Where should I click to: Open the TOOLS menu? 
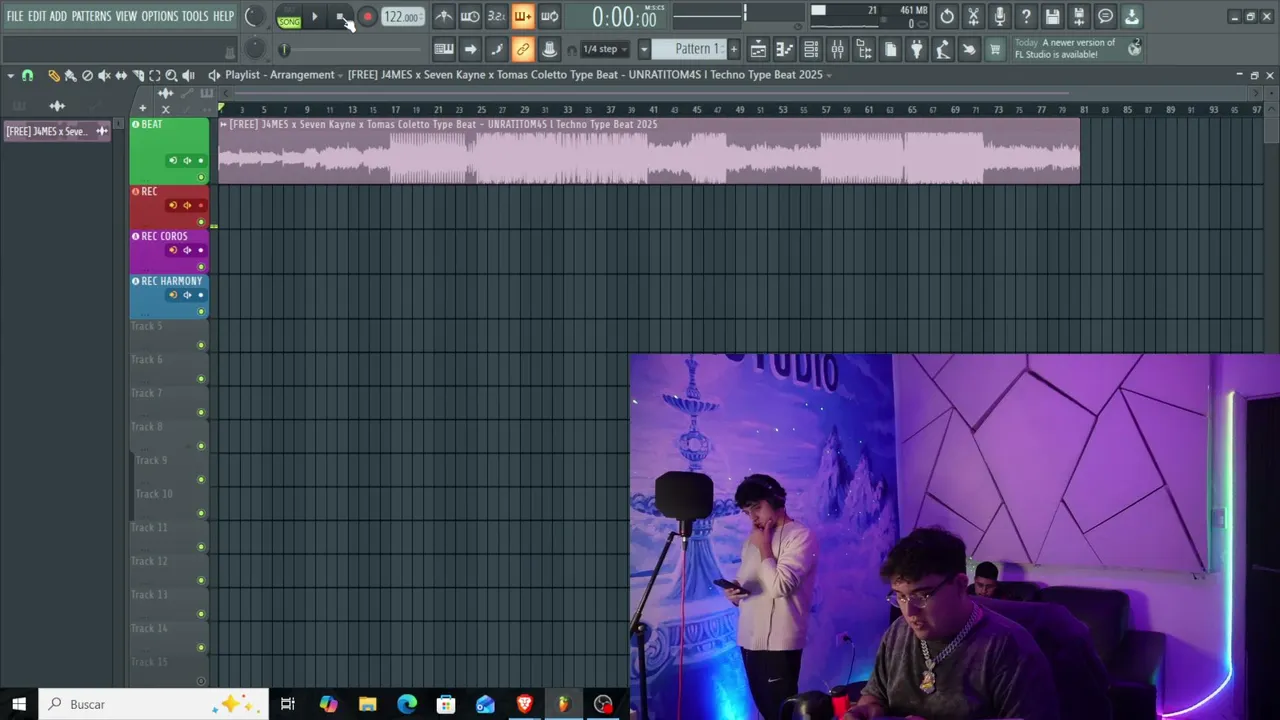click(195, 16)
